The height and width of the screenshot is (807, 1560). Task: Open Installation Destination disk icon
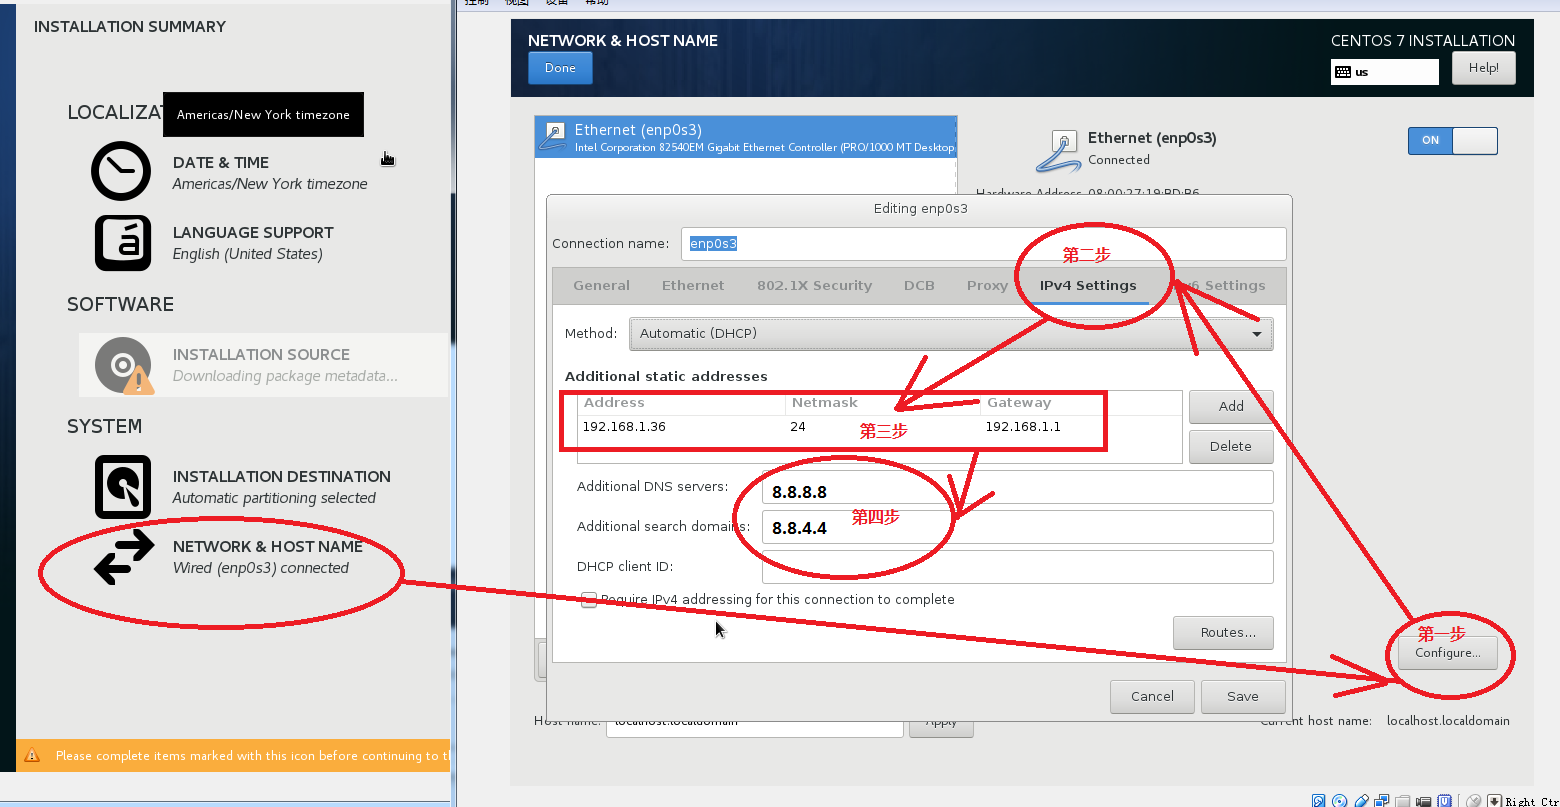point(122,487)
